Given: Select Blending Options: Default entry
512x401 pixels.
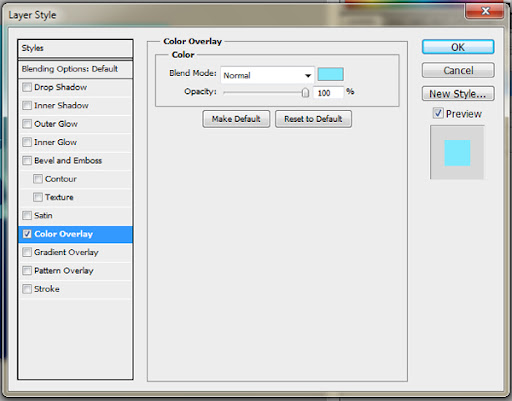Looking at the screenshot, I should click(x=76, y=69).
